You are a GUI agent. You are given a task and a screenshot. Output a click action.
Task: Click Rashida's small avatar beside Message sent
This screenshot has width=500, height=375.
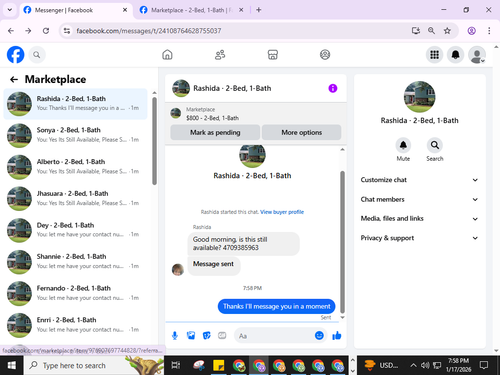tap(178, 270)
